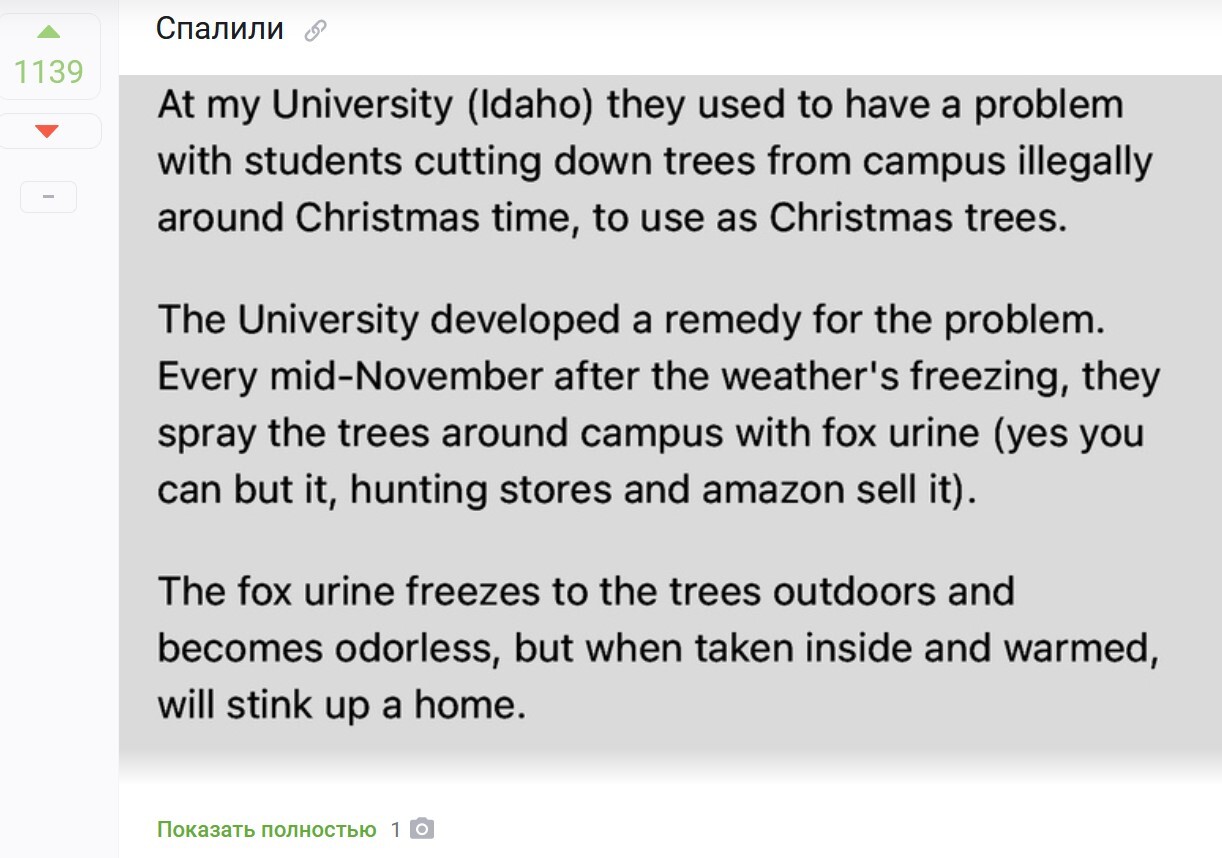Collapse the post using the minus button
The width and height of the screenshot is (1222, 858).
tap(48, 197)
